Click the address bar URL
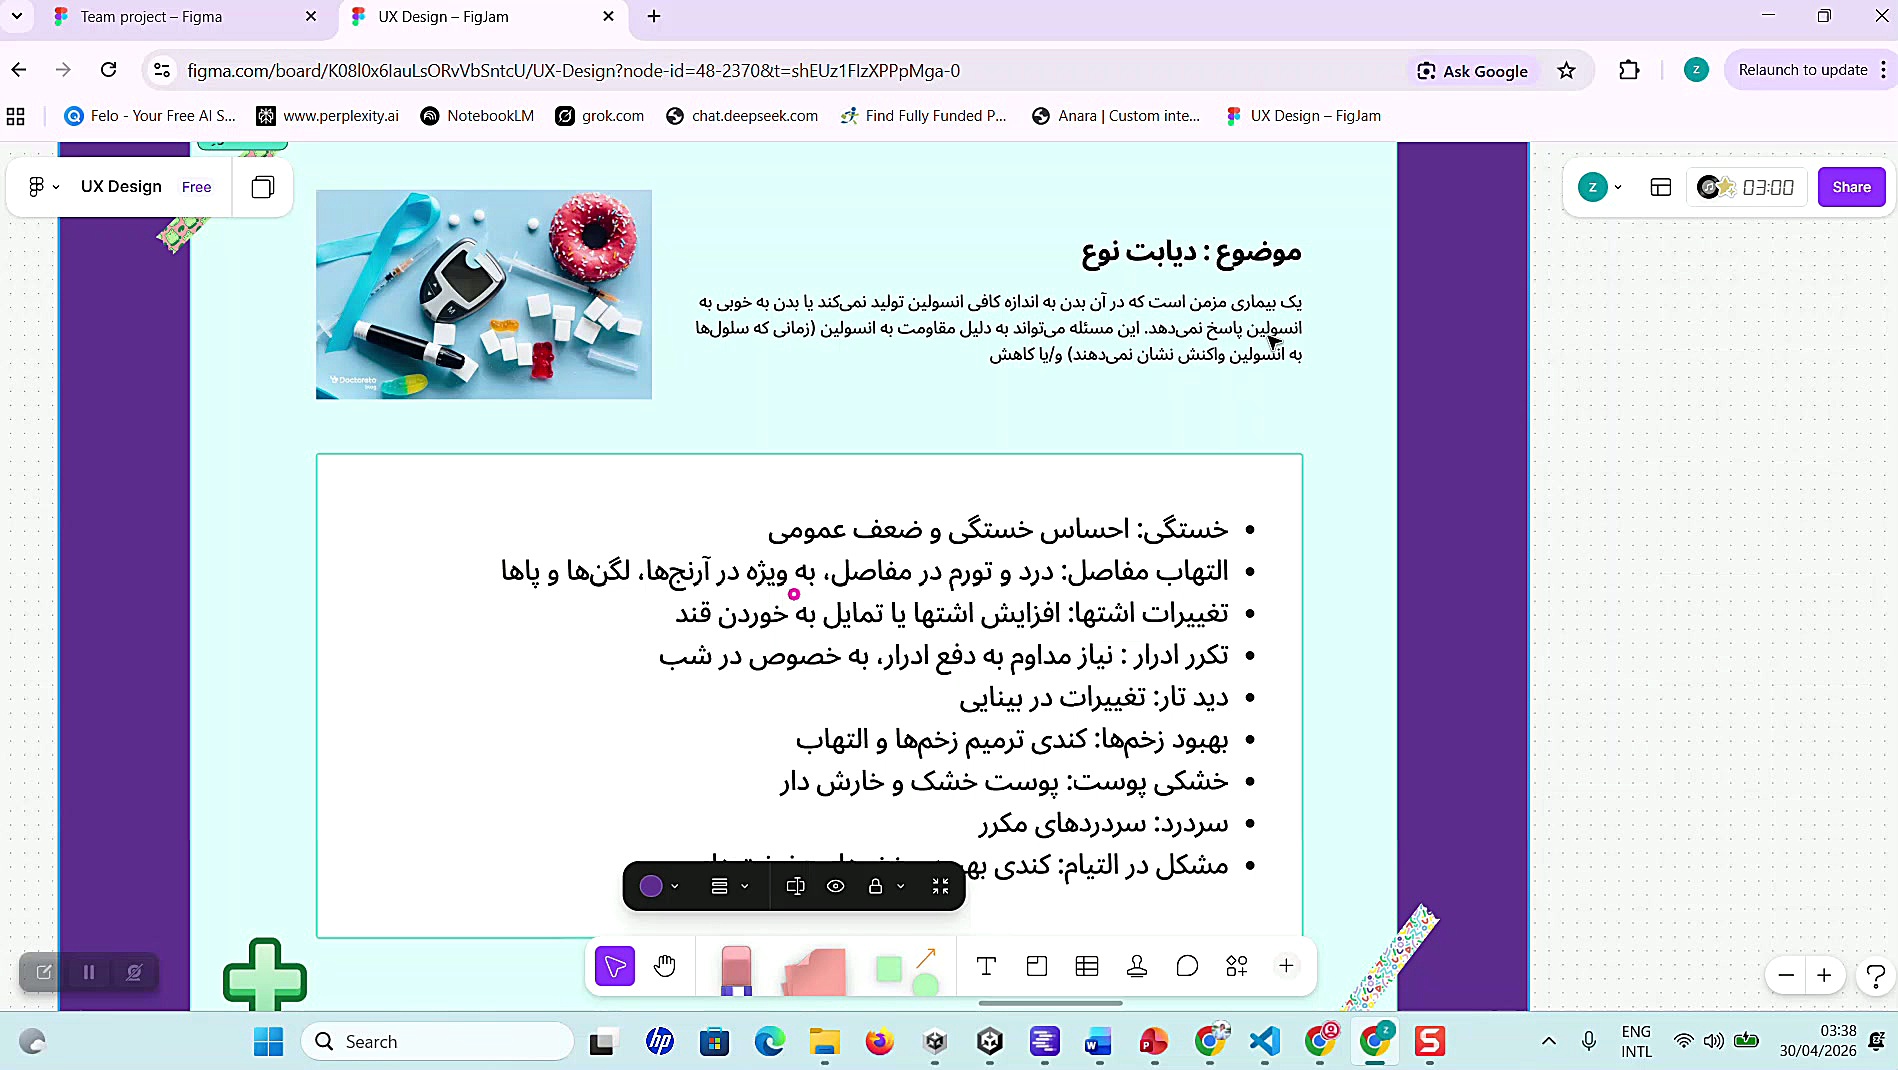Image resolution: width=1898 pixels, height=1070 pixels. [x=573, y=71]
